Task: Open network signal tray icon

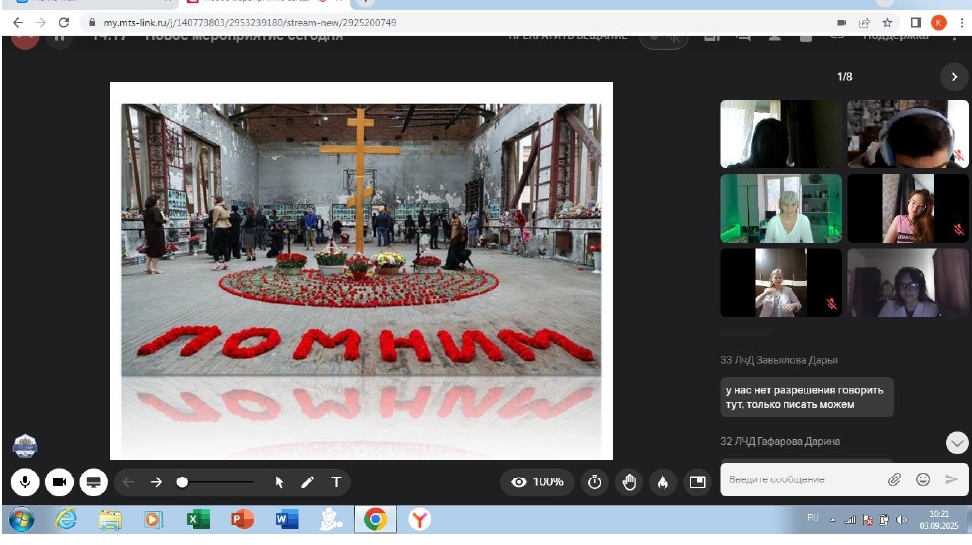Action: [850, 520]
